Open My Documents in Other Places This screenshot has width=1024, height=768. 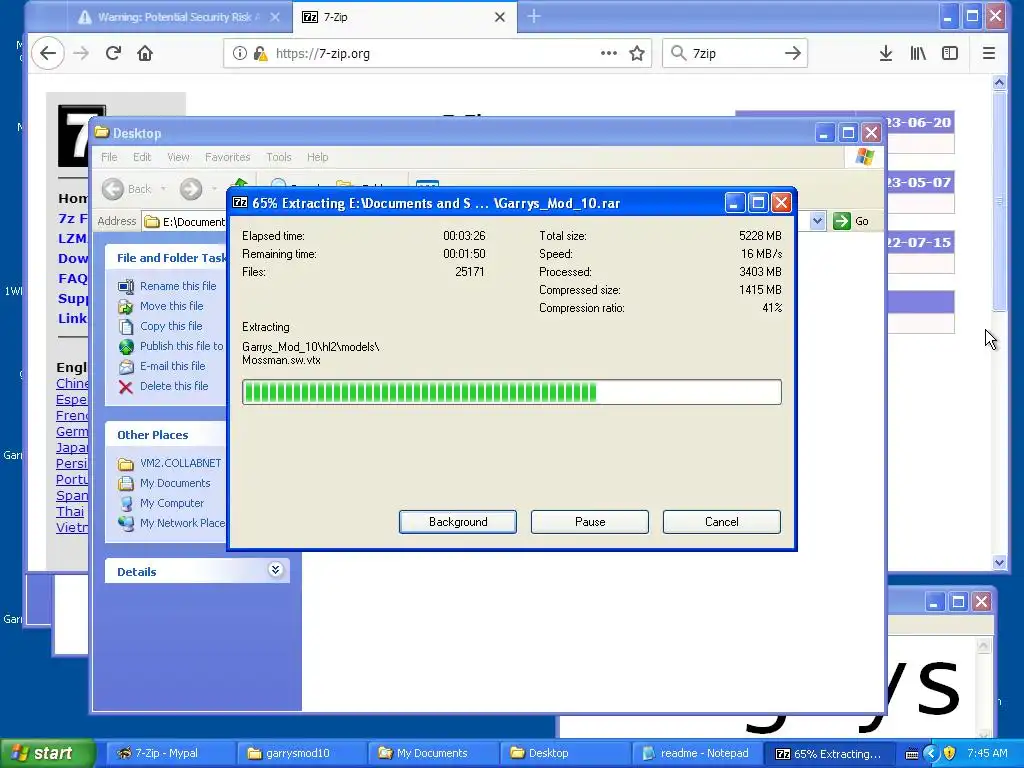pyautogui.click(x=175, y=483)
